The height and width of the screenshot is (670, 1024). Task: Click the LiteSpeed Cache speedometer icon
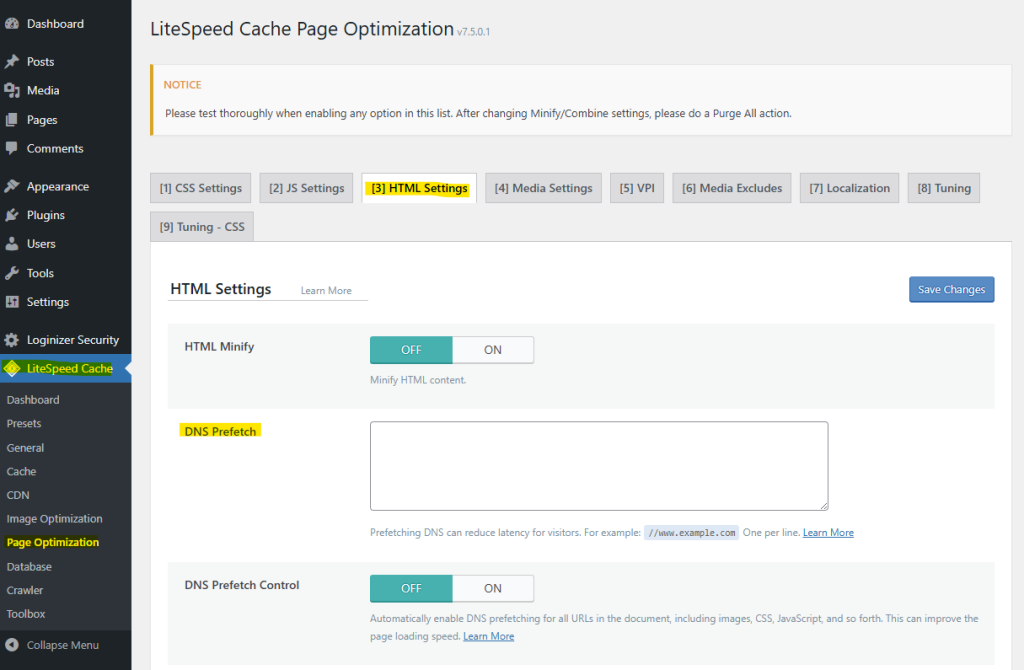[x=12, y=368]
